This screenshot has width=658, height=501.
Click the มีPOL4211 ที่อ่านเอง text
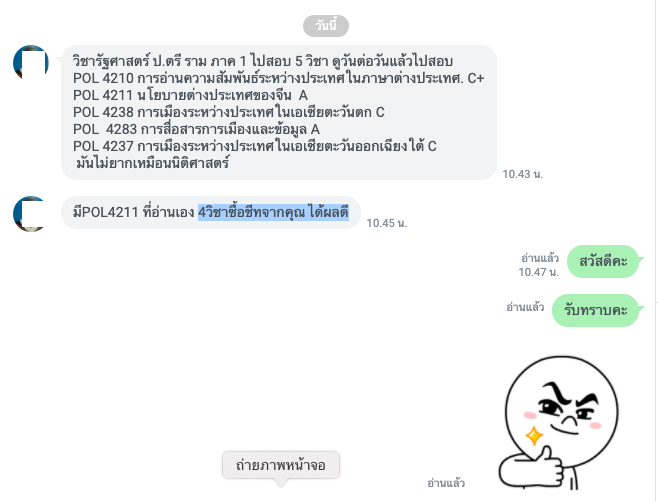tap(133, 212)
